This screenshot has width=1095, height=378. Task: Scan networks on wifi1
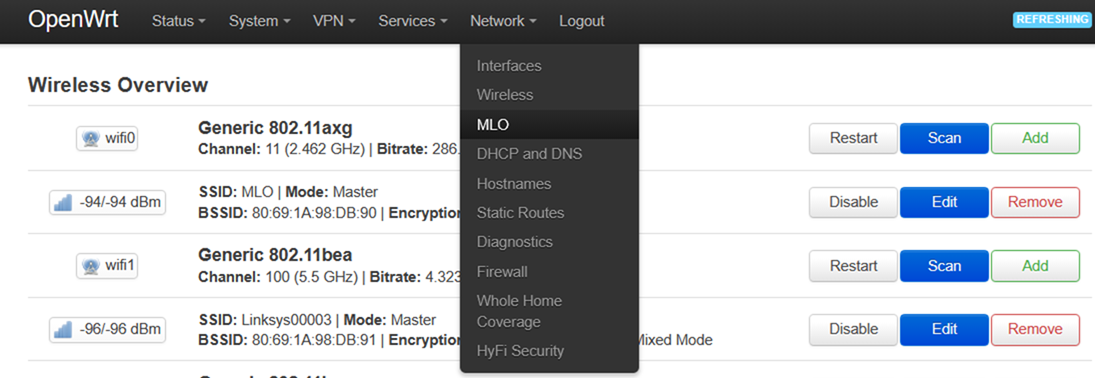coord(944,266)
